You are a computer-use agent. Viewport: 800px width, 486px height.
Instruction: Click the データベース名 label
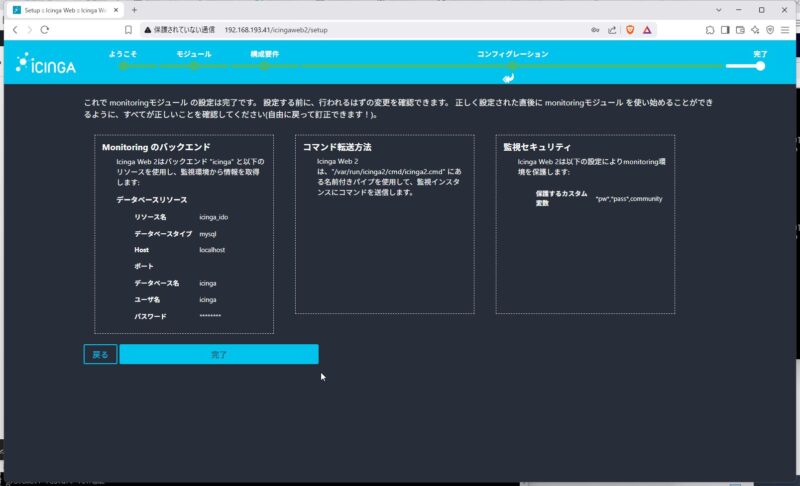pyautogui.click(x=157, y=283)
